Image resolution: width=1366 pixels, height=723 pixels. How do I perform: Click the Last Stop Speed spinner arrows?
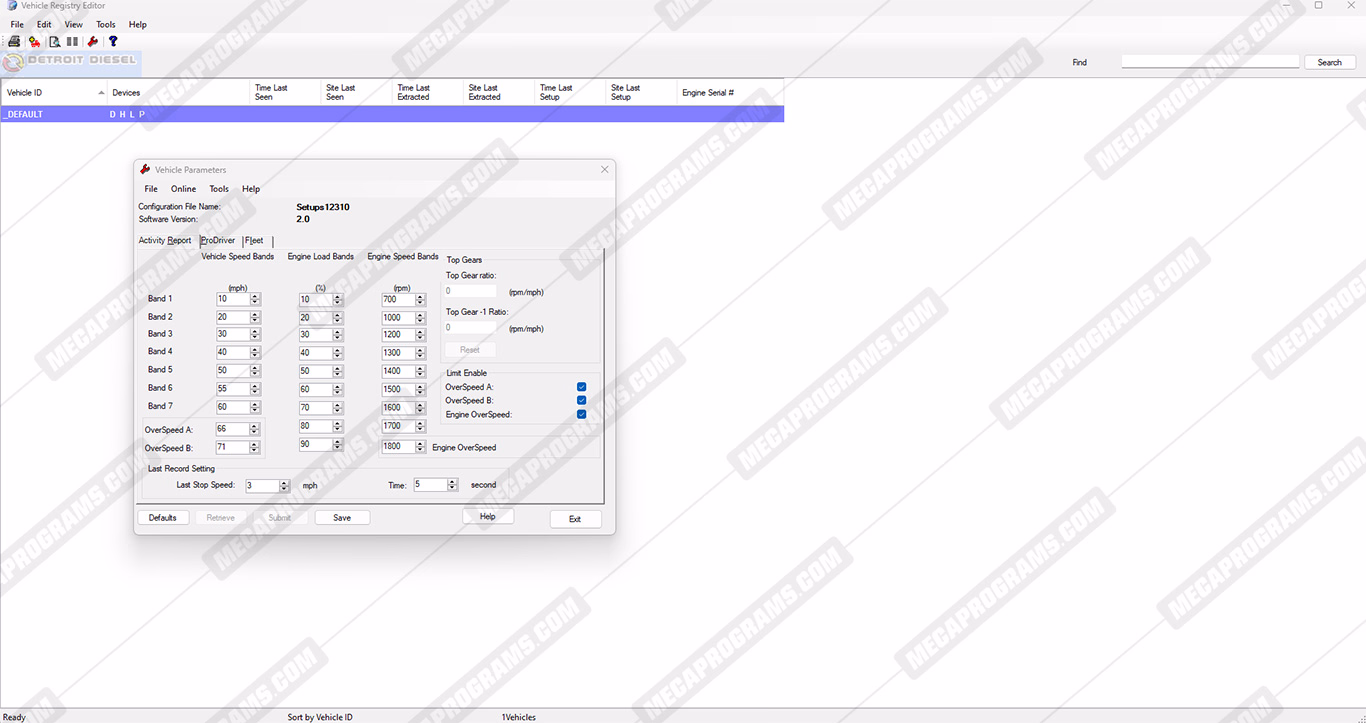point(284,486)
